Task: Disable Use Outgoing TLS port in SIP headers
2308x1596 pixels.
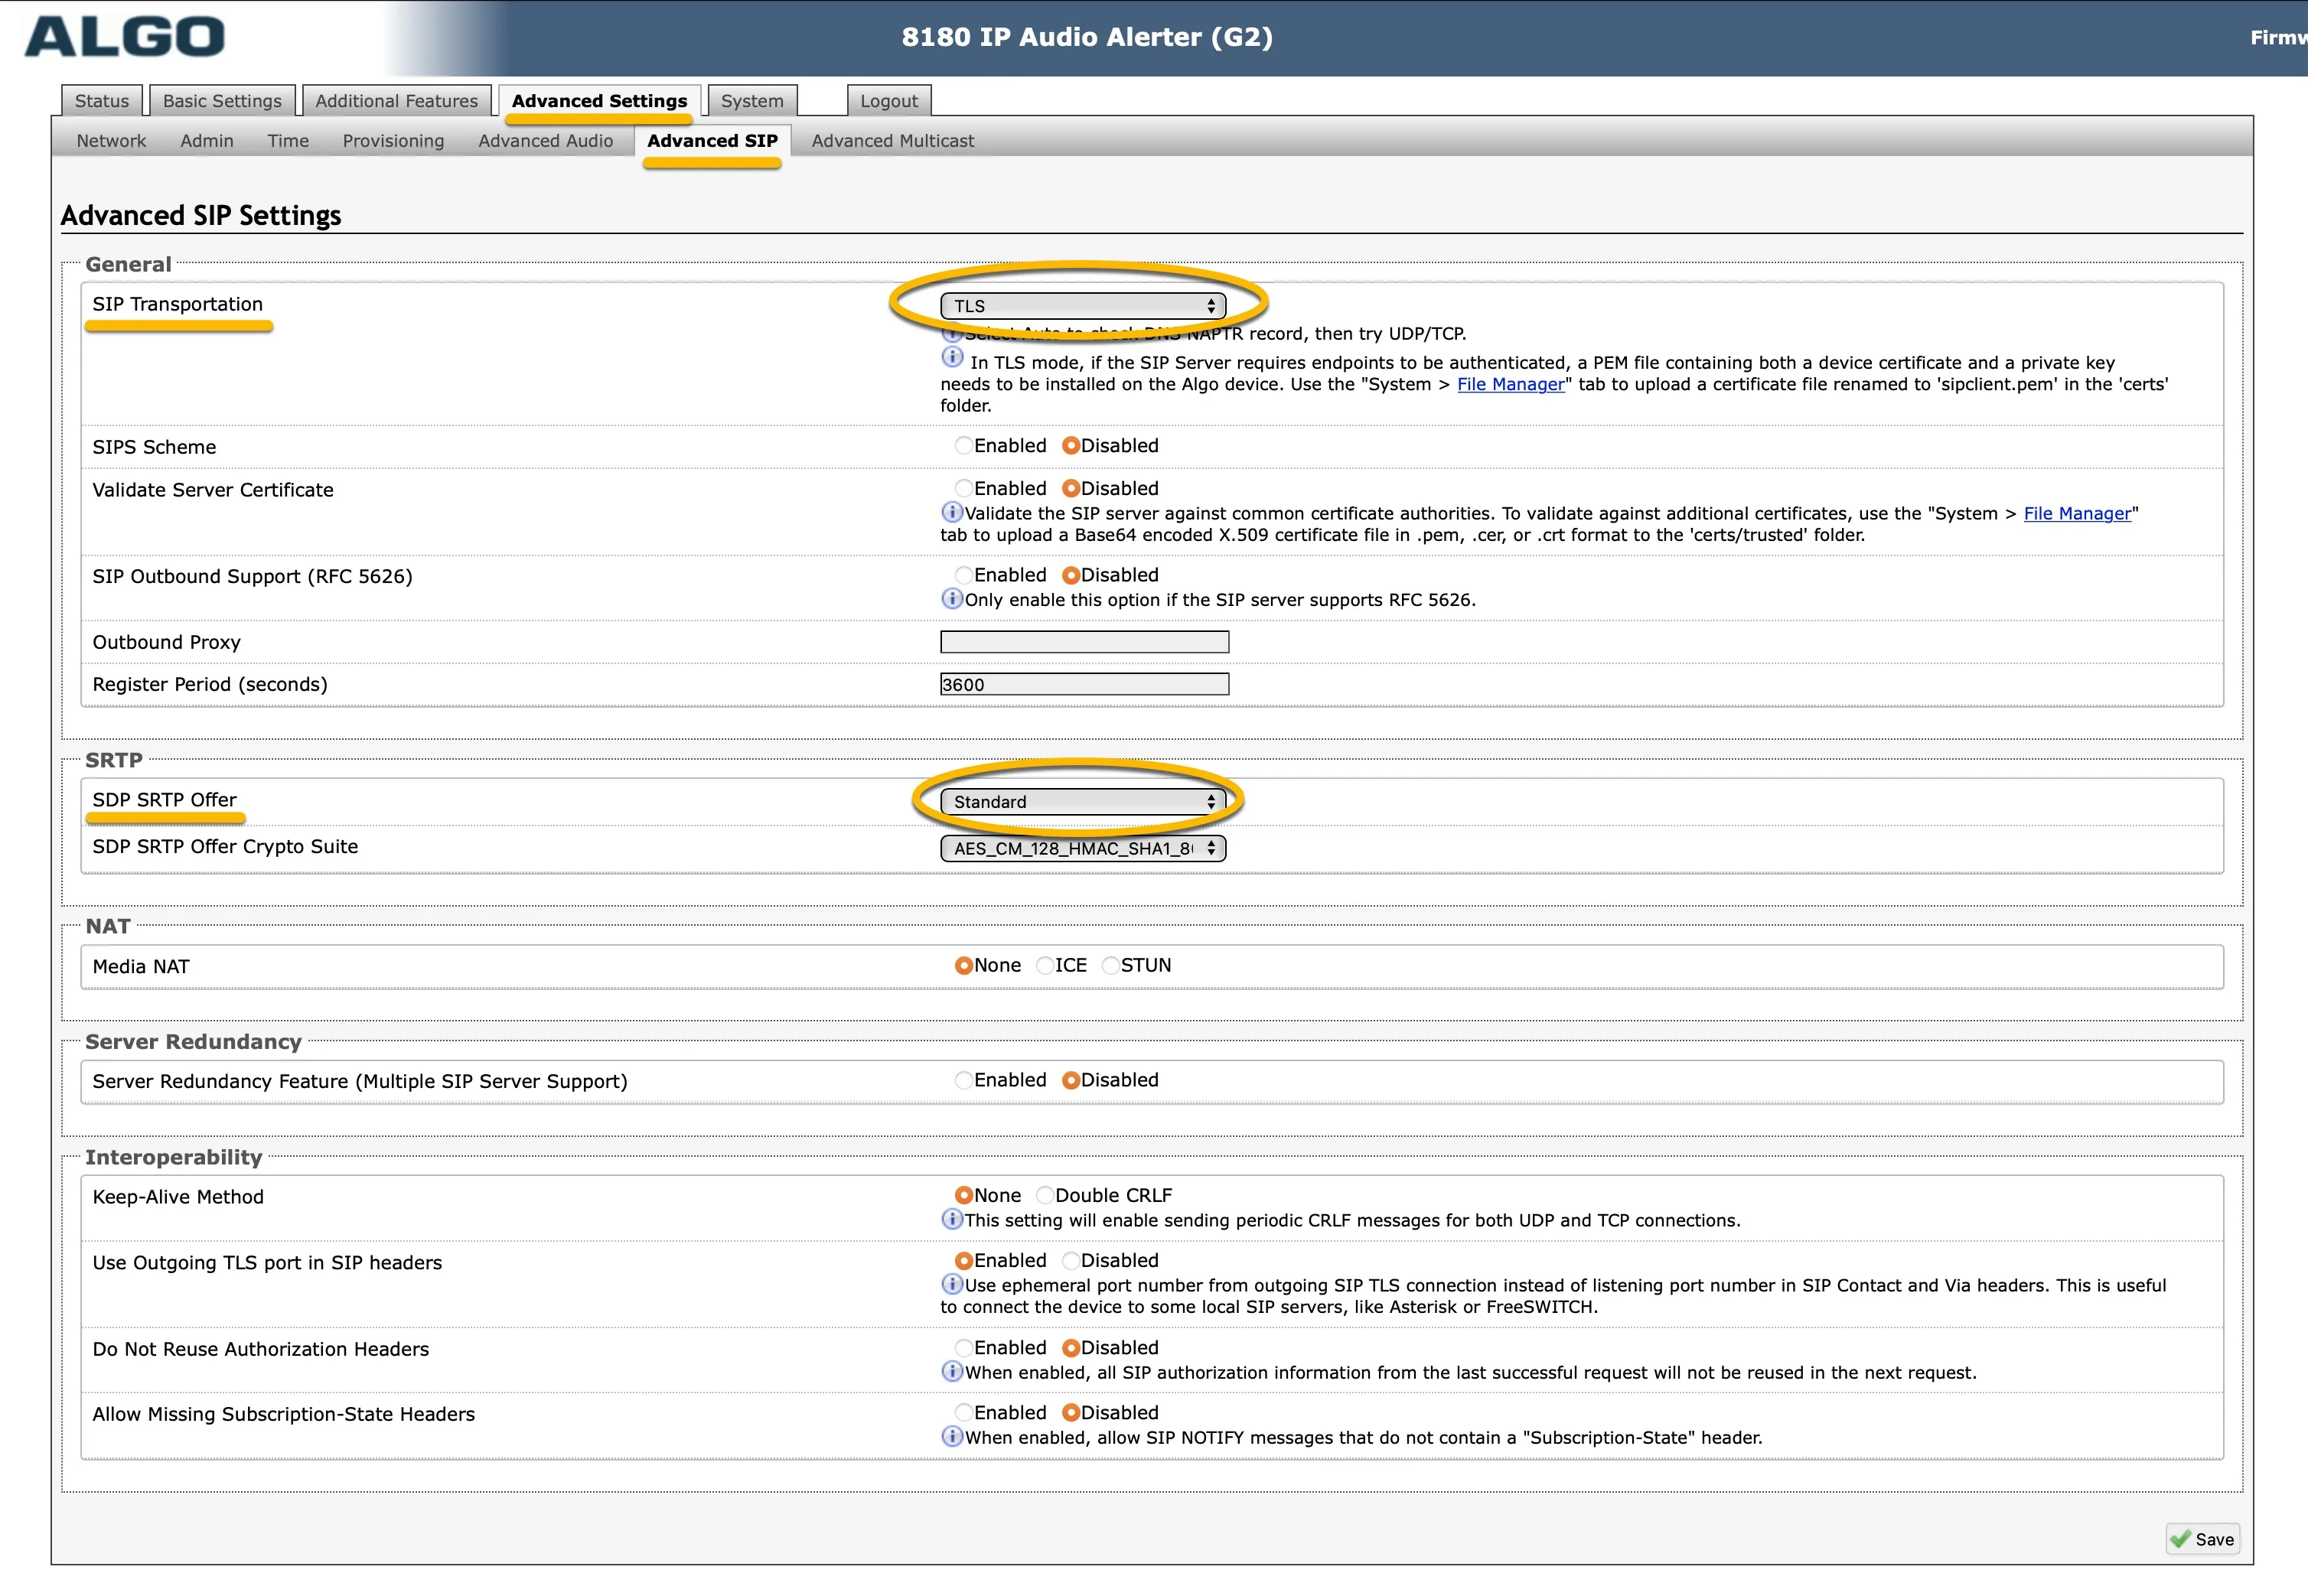Action: (1071, 1261)
